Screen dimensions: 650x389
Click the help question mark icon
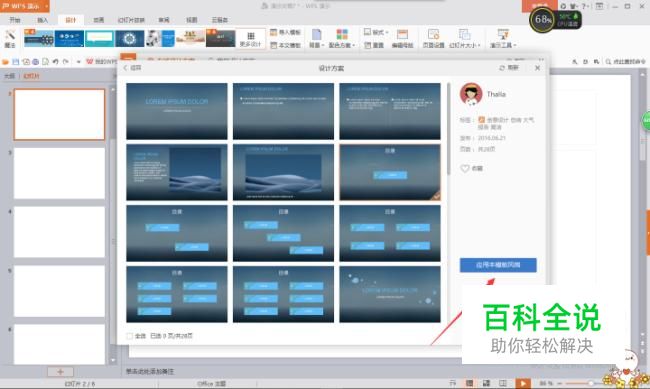click(x=585, y=6)
